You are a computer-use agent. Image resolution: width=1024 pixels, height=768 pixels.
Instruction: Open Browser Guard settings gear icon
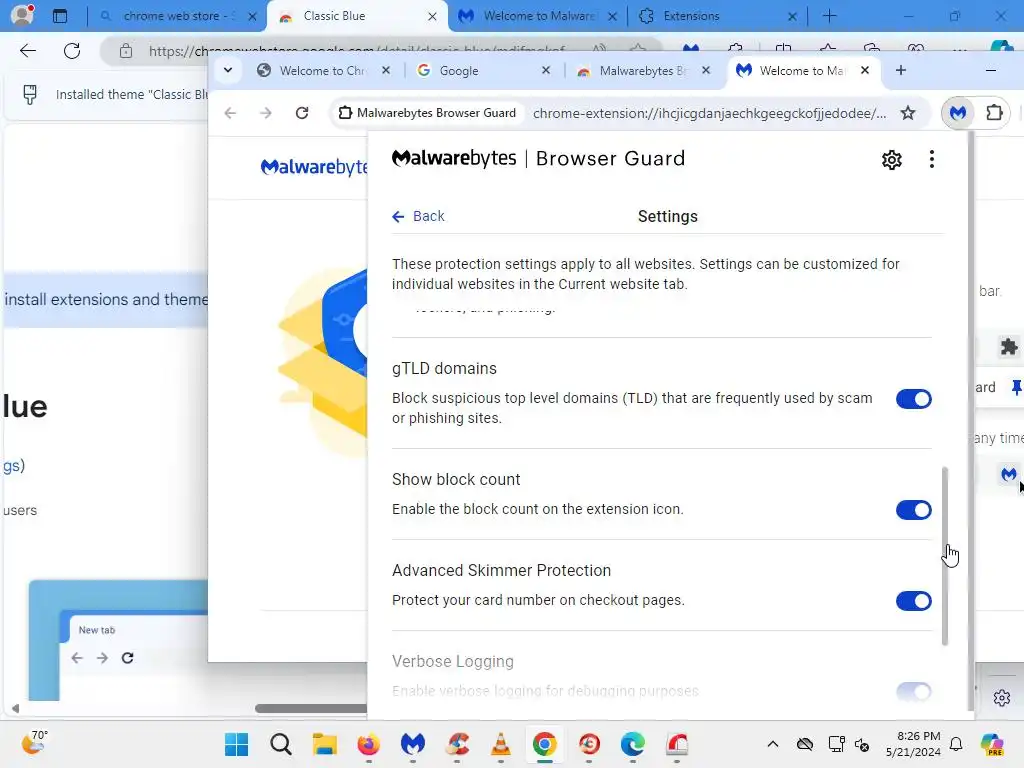(891, 159)
